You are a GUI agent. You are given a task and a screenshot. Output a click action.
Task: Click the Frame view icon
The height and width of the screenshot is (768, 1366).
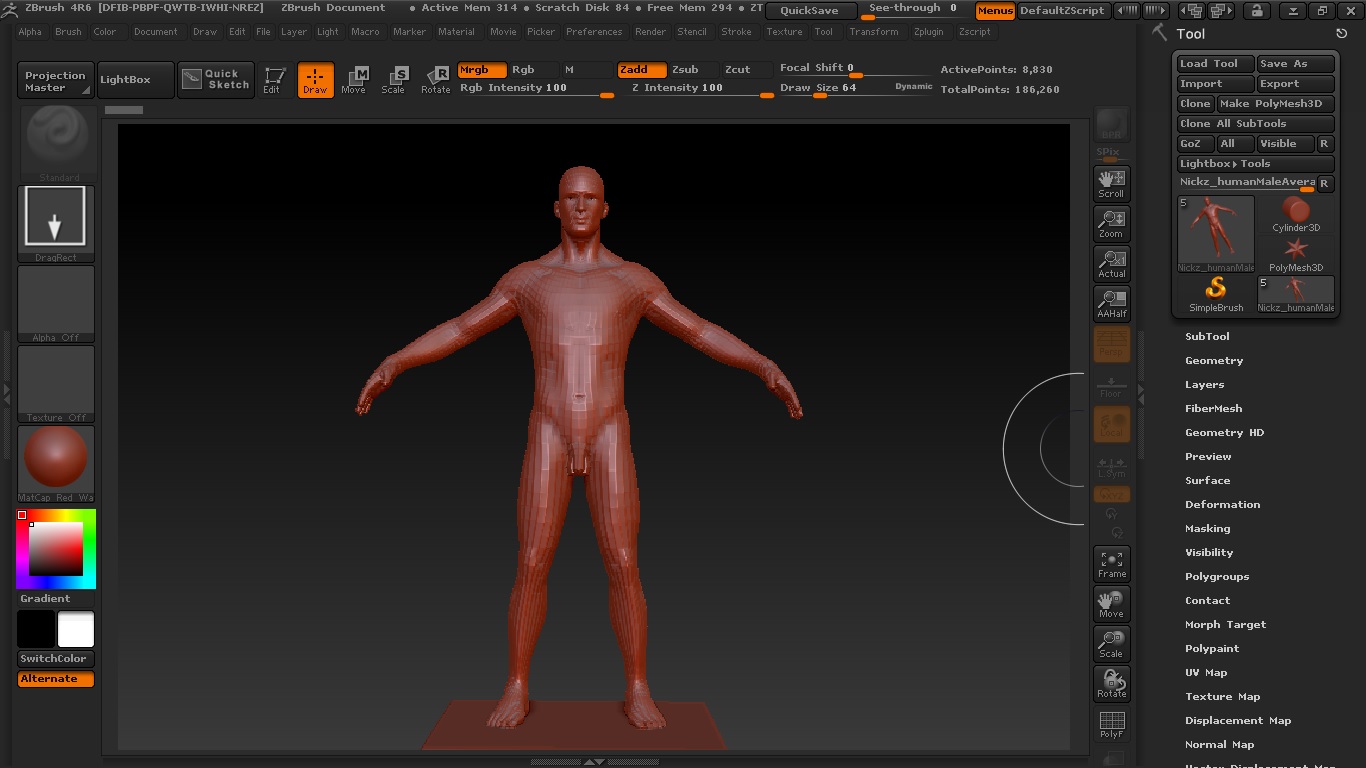click(x=1111, y=564)
